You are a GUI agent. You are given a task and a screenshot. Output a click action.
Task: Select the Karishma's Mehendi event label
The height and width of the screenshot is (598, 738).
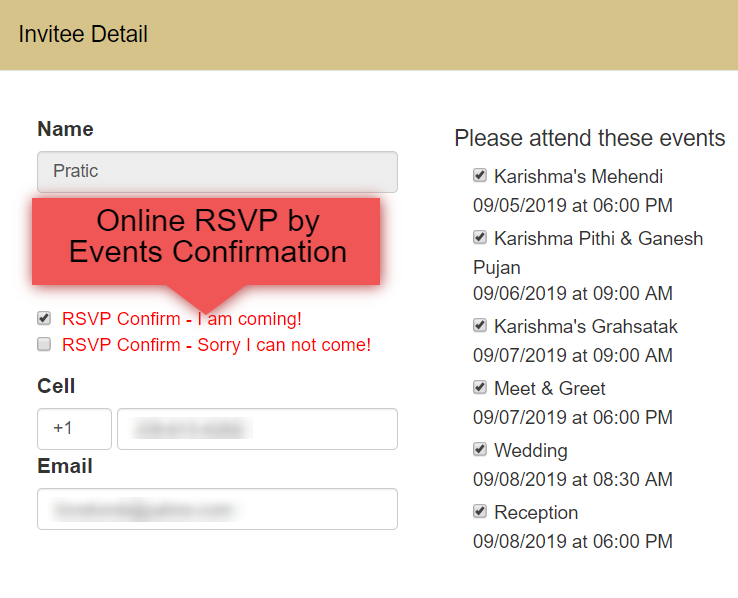click(578, 177)
